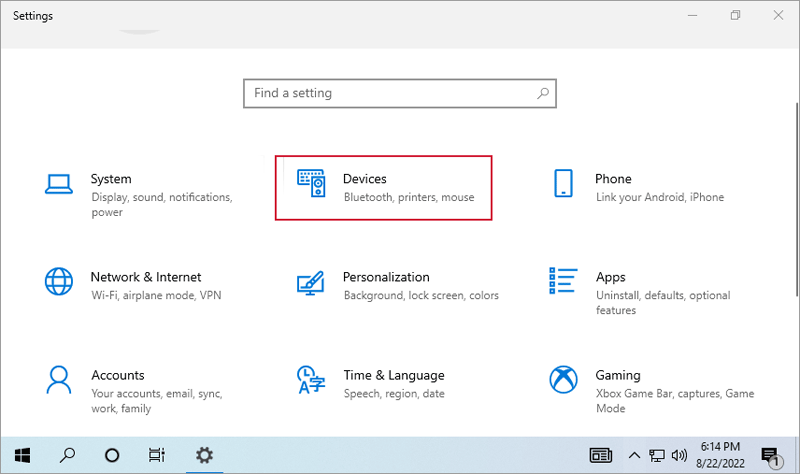Viewport: 800px width, 474px height.
Task: Open the Gaming settings title
Action: coord(617,376)
